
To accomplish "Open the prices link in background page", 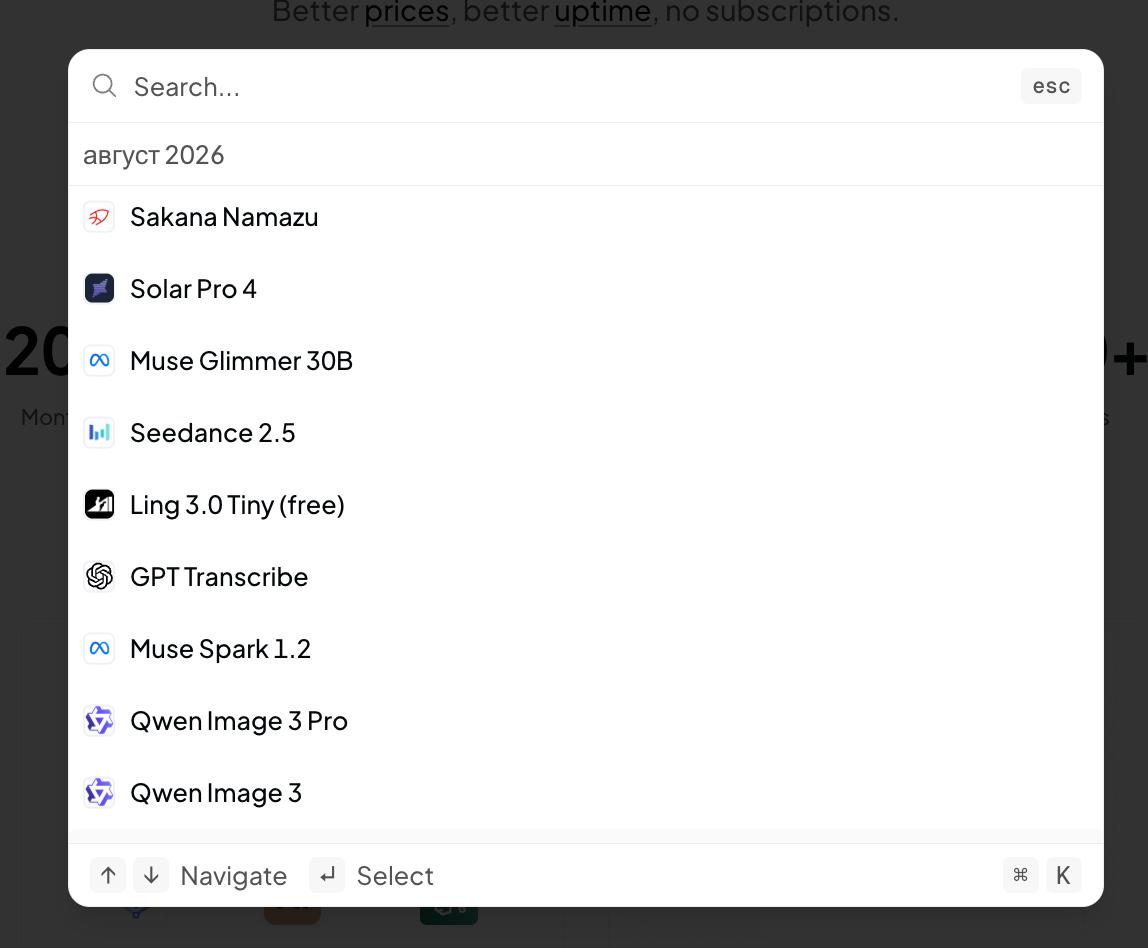I will pyautogui.click(x=407, y=12).
